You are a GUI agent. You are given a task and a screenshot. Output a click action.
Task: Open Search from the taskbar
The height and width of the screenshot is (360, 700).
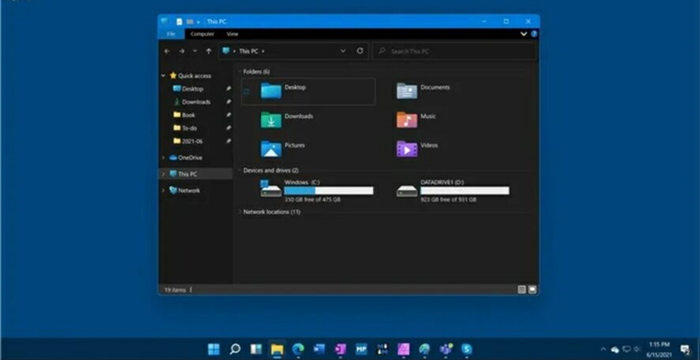pos(235,349)
